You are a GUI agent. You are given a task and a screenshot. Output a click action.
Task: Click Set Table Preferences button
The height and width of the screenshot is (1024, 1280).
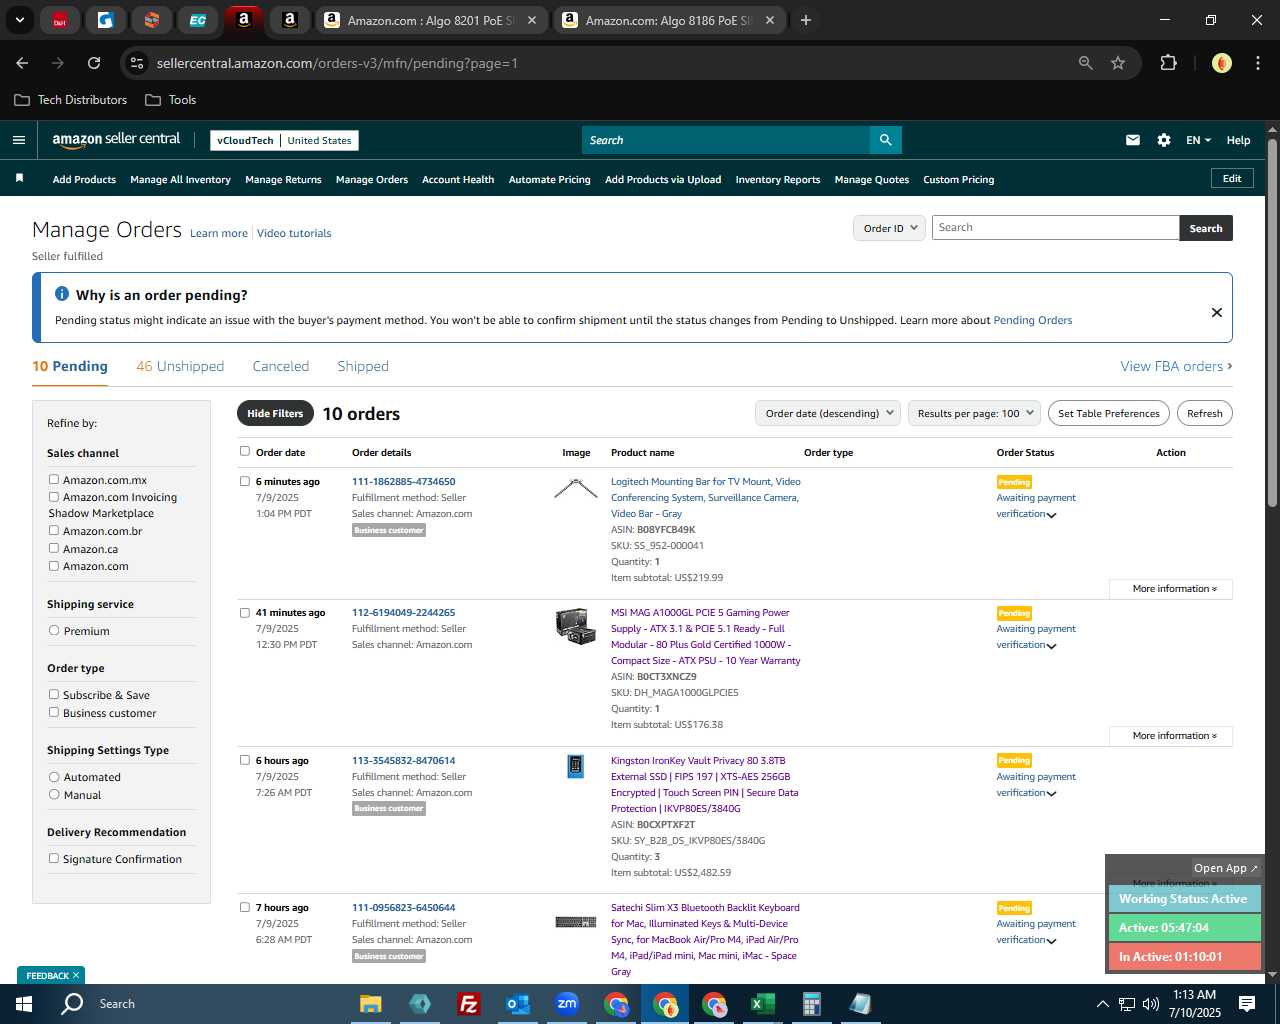coord(1109,413)
